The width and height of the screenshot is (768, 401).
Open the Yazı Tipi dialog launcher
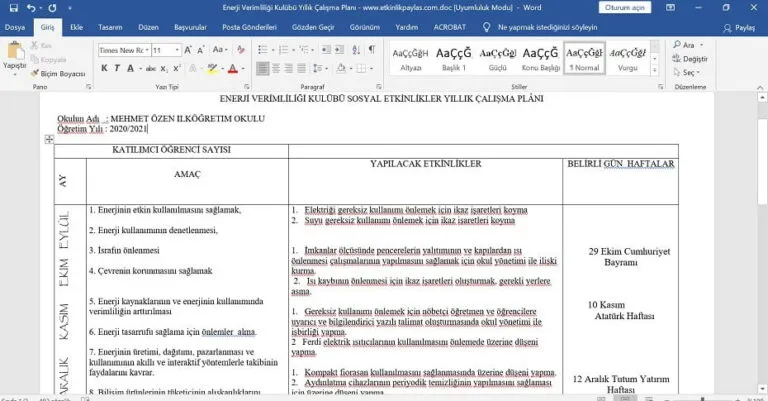(x=246, y=87)
